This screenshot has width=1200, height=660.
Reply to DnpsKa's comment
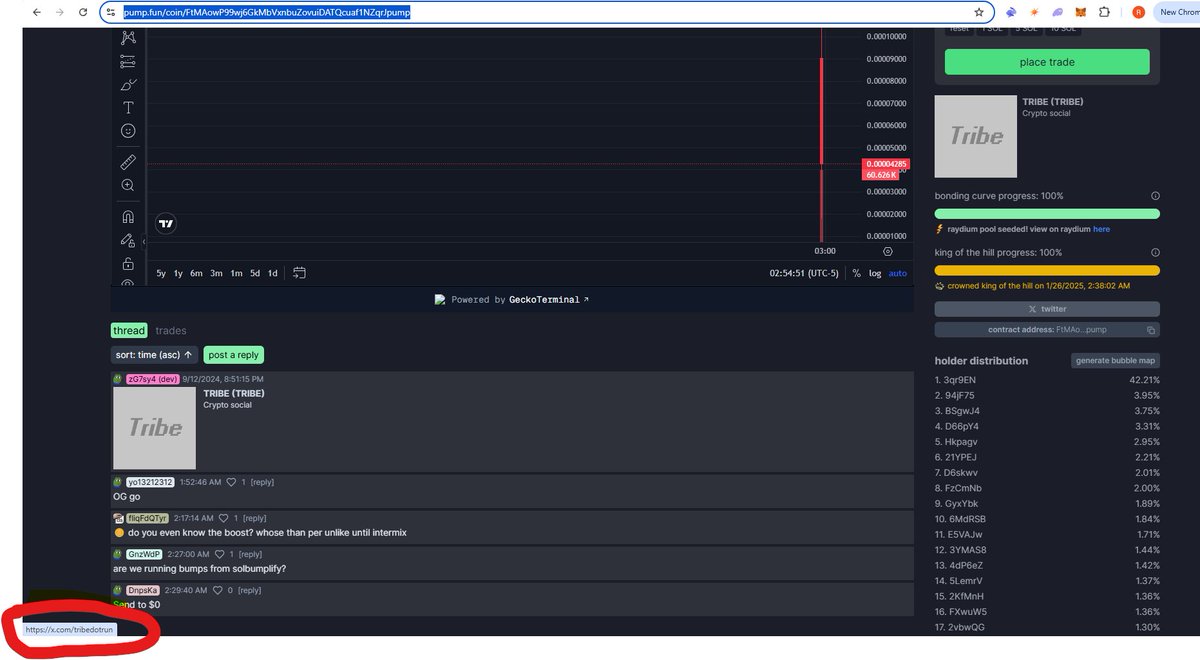click(x=249, y=590)
